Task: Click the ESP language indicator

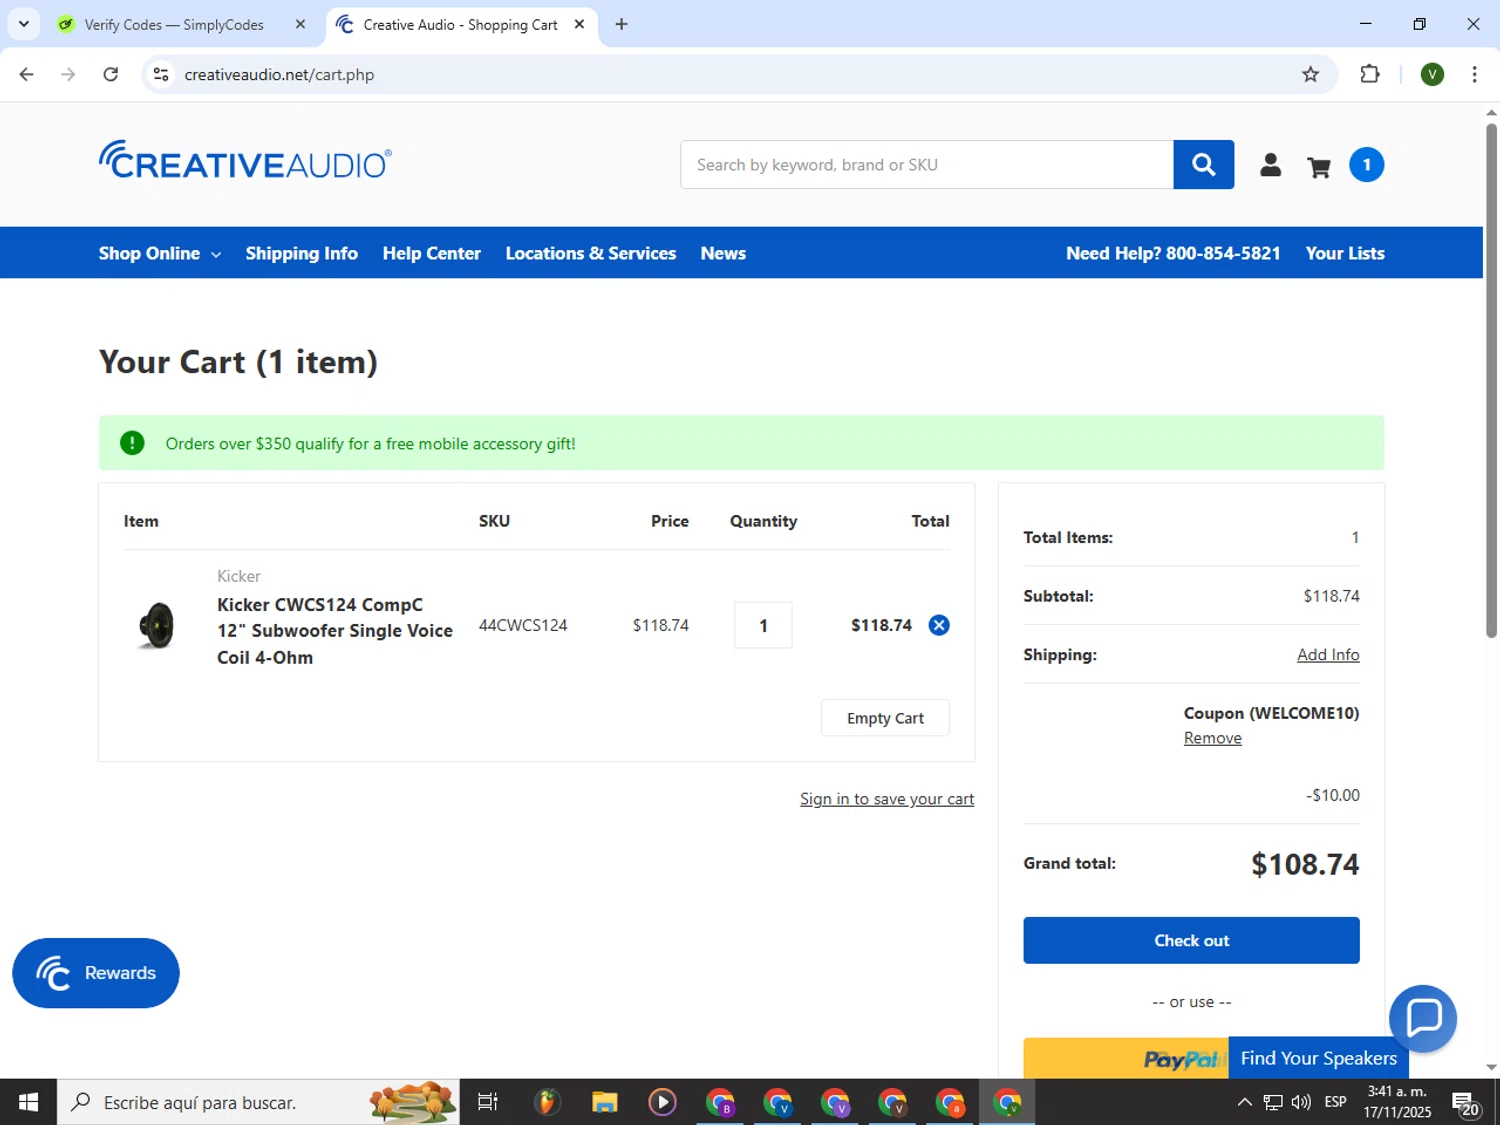Action: tap(1335, 1102)
